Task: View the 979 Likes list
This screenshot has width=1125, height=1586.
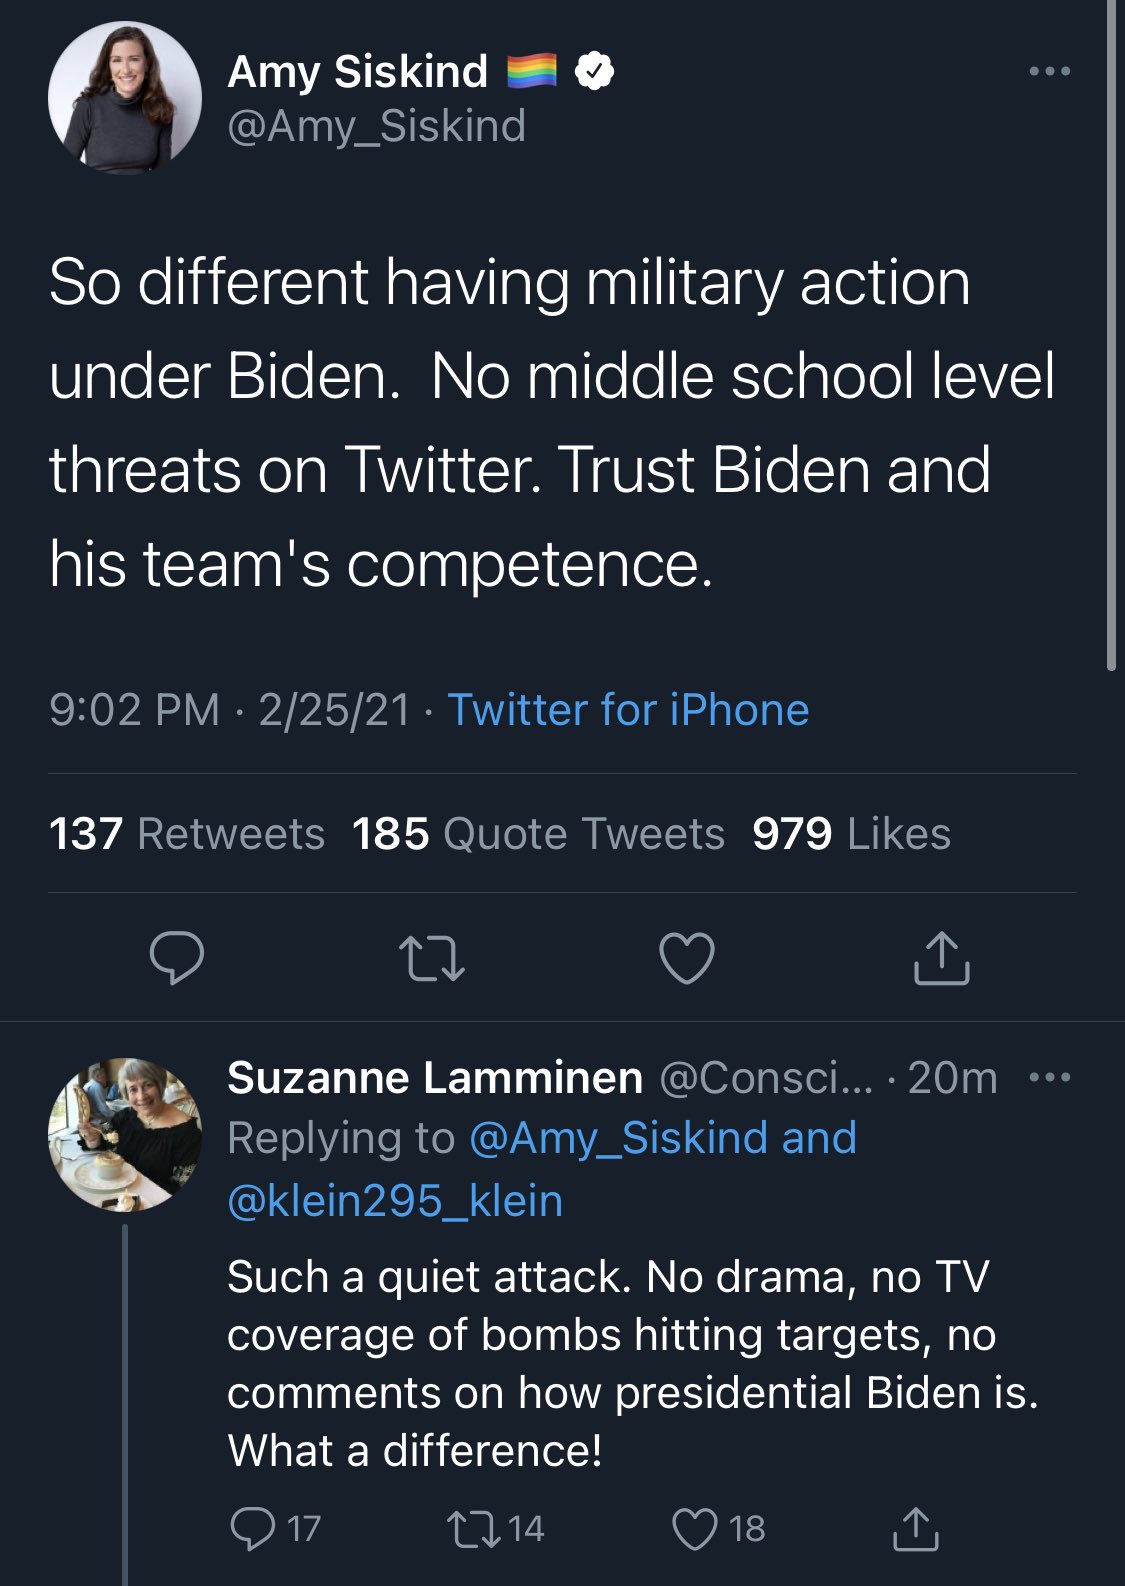Action: point(851,834)
